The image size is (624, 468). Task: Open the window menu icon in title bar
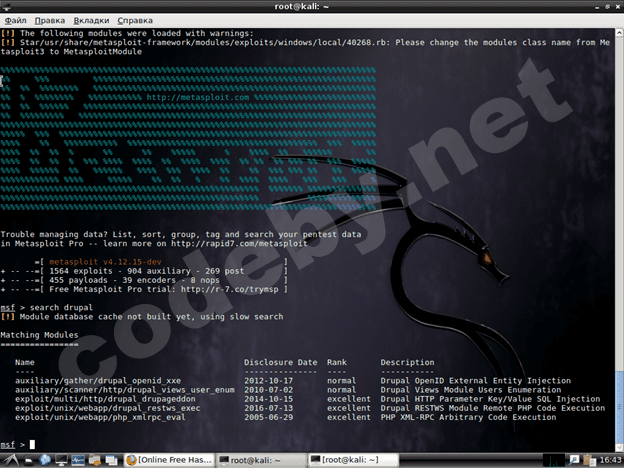point(6,7)
